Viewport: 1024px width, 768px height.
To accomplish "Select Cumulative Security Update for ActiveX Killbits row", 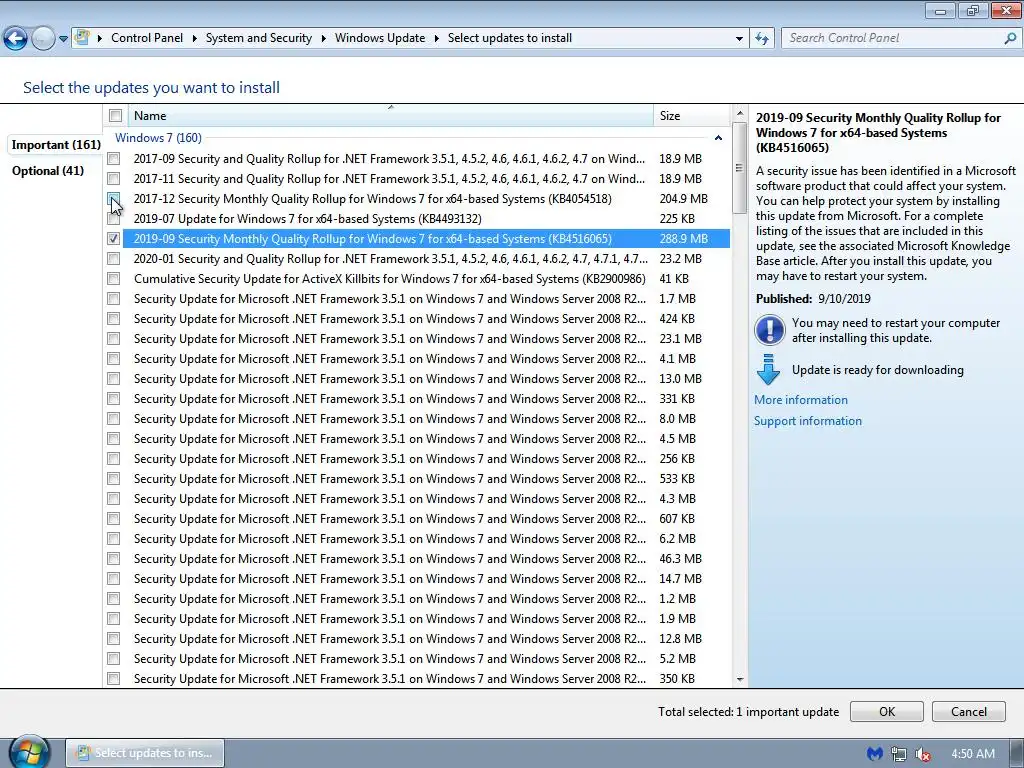I will tap(426, 279).
